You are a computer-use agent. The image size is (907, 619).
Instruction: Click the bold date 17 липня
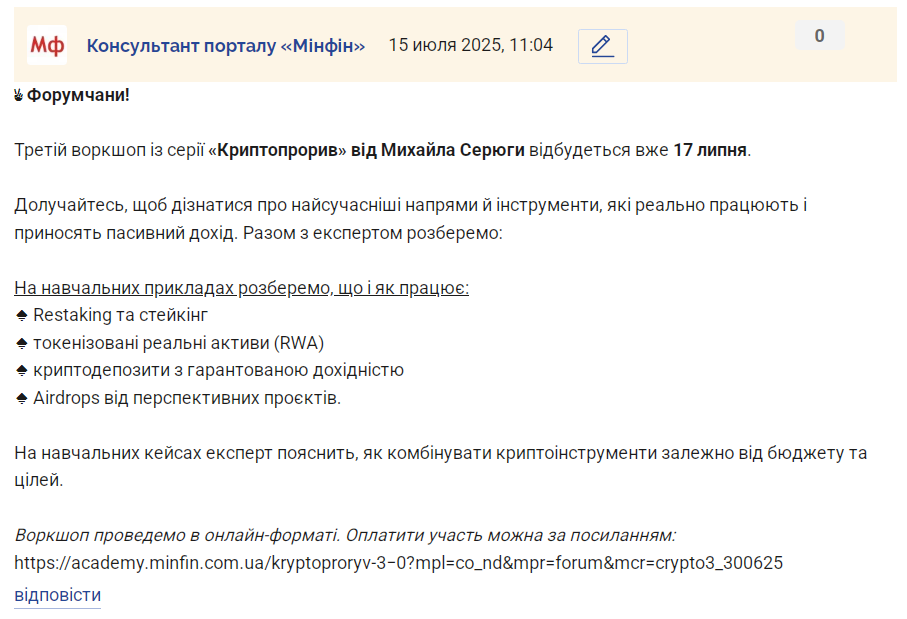[710, 150]
